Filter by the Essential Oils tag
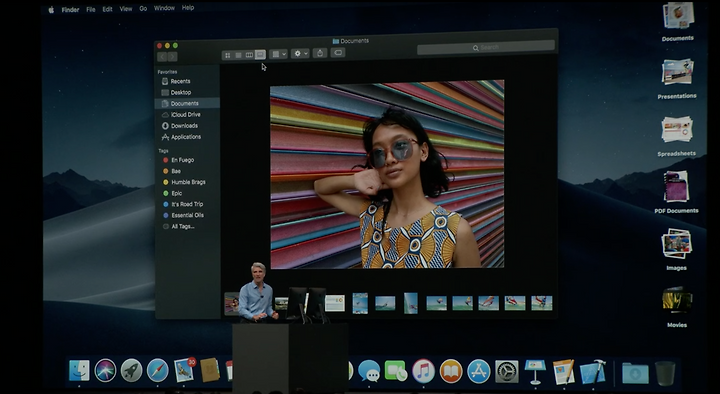Image resolution: width=720 pixels, height=394 pixels. tap(187, 215)
